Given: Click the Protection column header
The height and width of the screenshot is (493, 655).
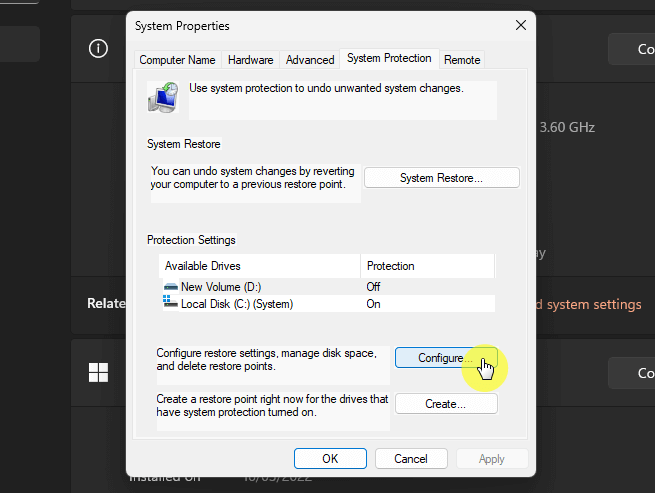Looking at the screenshot, I should coord(427,266).
